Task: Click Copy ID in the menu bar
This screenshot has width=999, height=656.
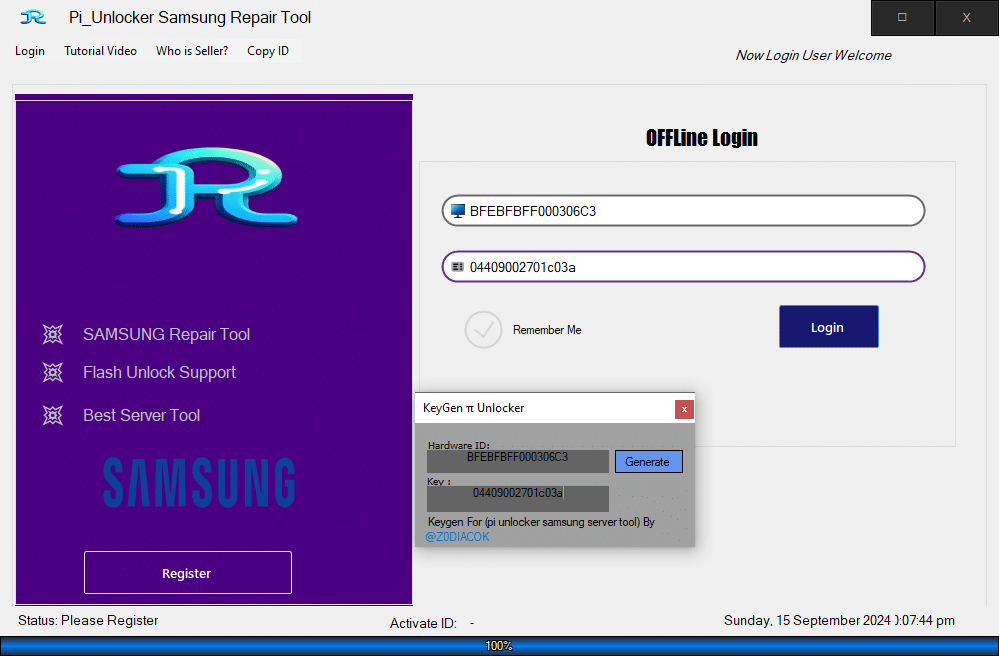Action: [x=267, y=51]
